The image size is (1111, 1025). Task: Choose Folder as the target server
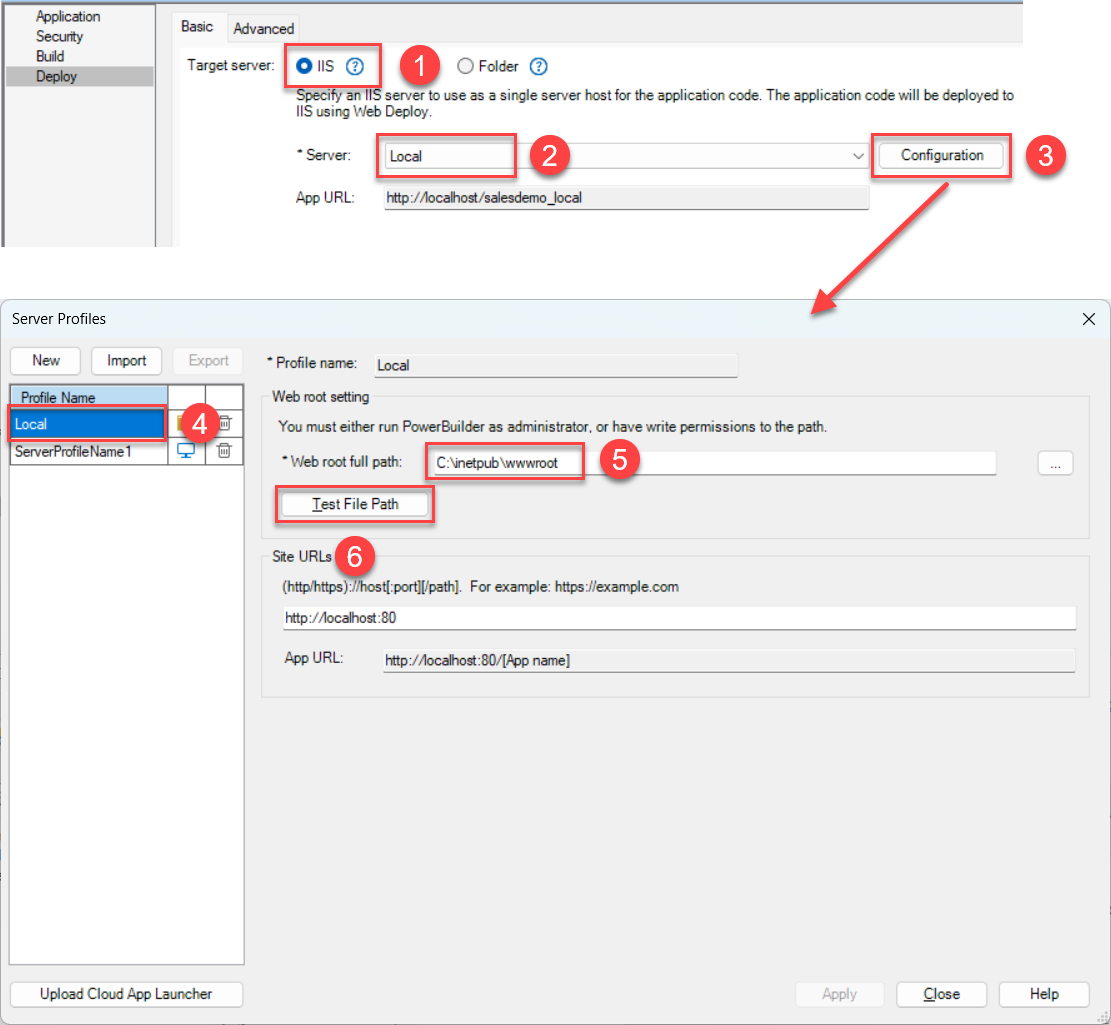point(465,67)
